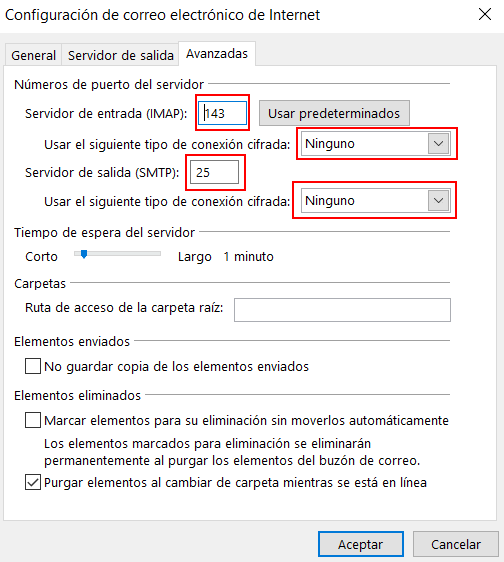Open the SMTP encrypted connection type dropdown
Viewport: 504px width, 562px height.
[376, 200]
